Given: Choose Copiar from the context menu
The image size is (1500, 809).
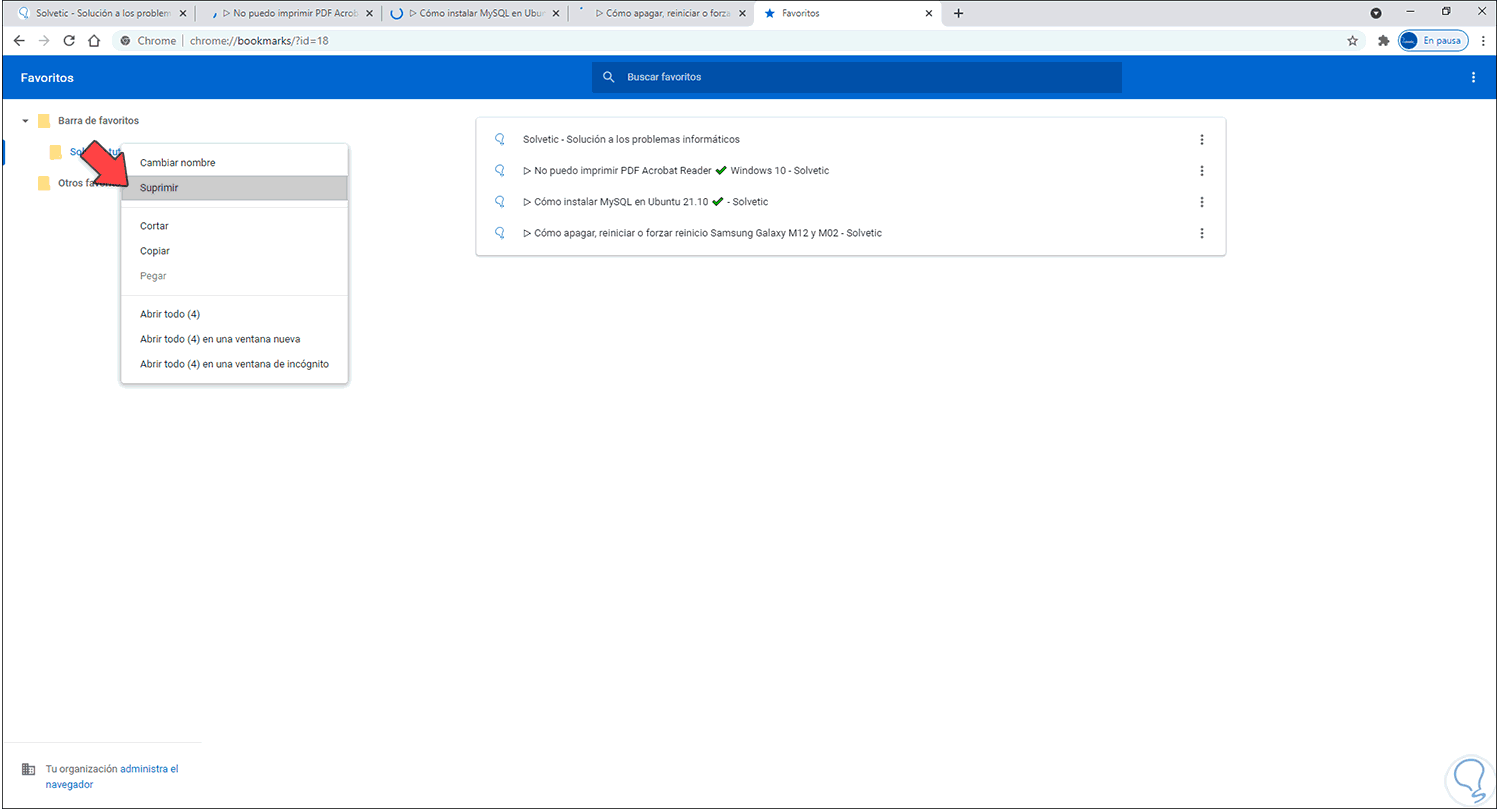Looking at the screenshot, I should click(x=234, y=251).
